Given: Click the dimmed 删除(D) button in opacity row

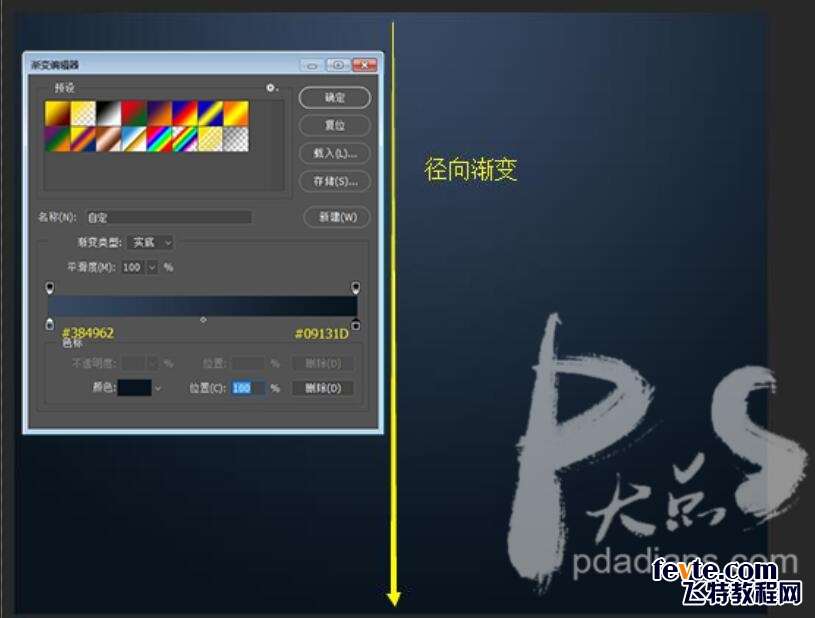Looking at the screenshot, I should click(x=322, y=363).
